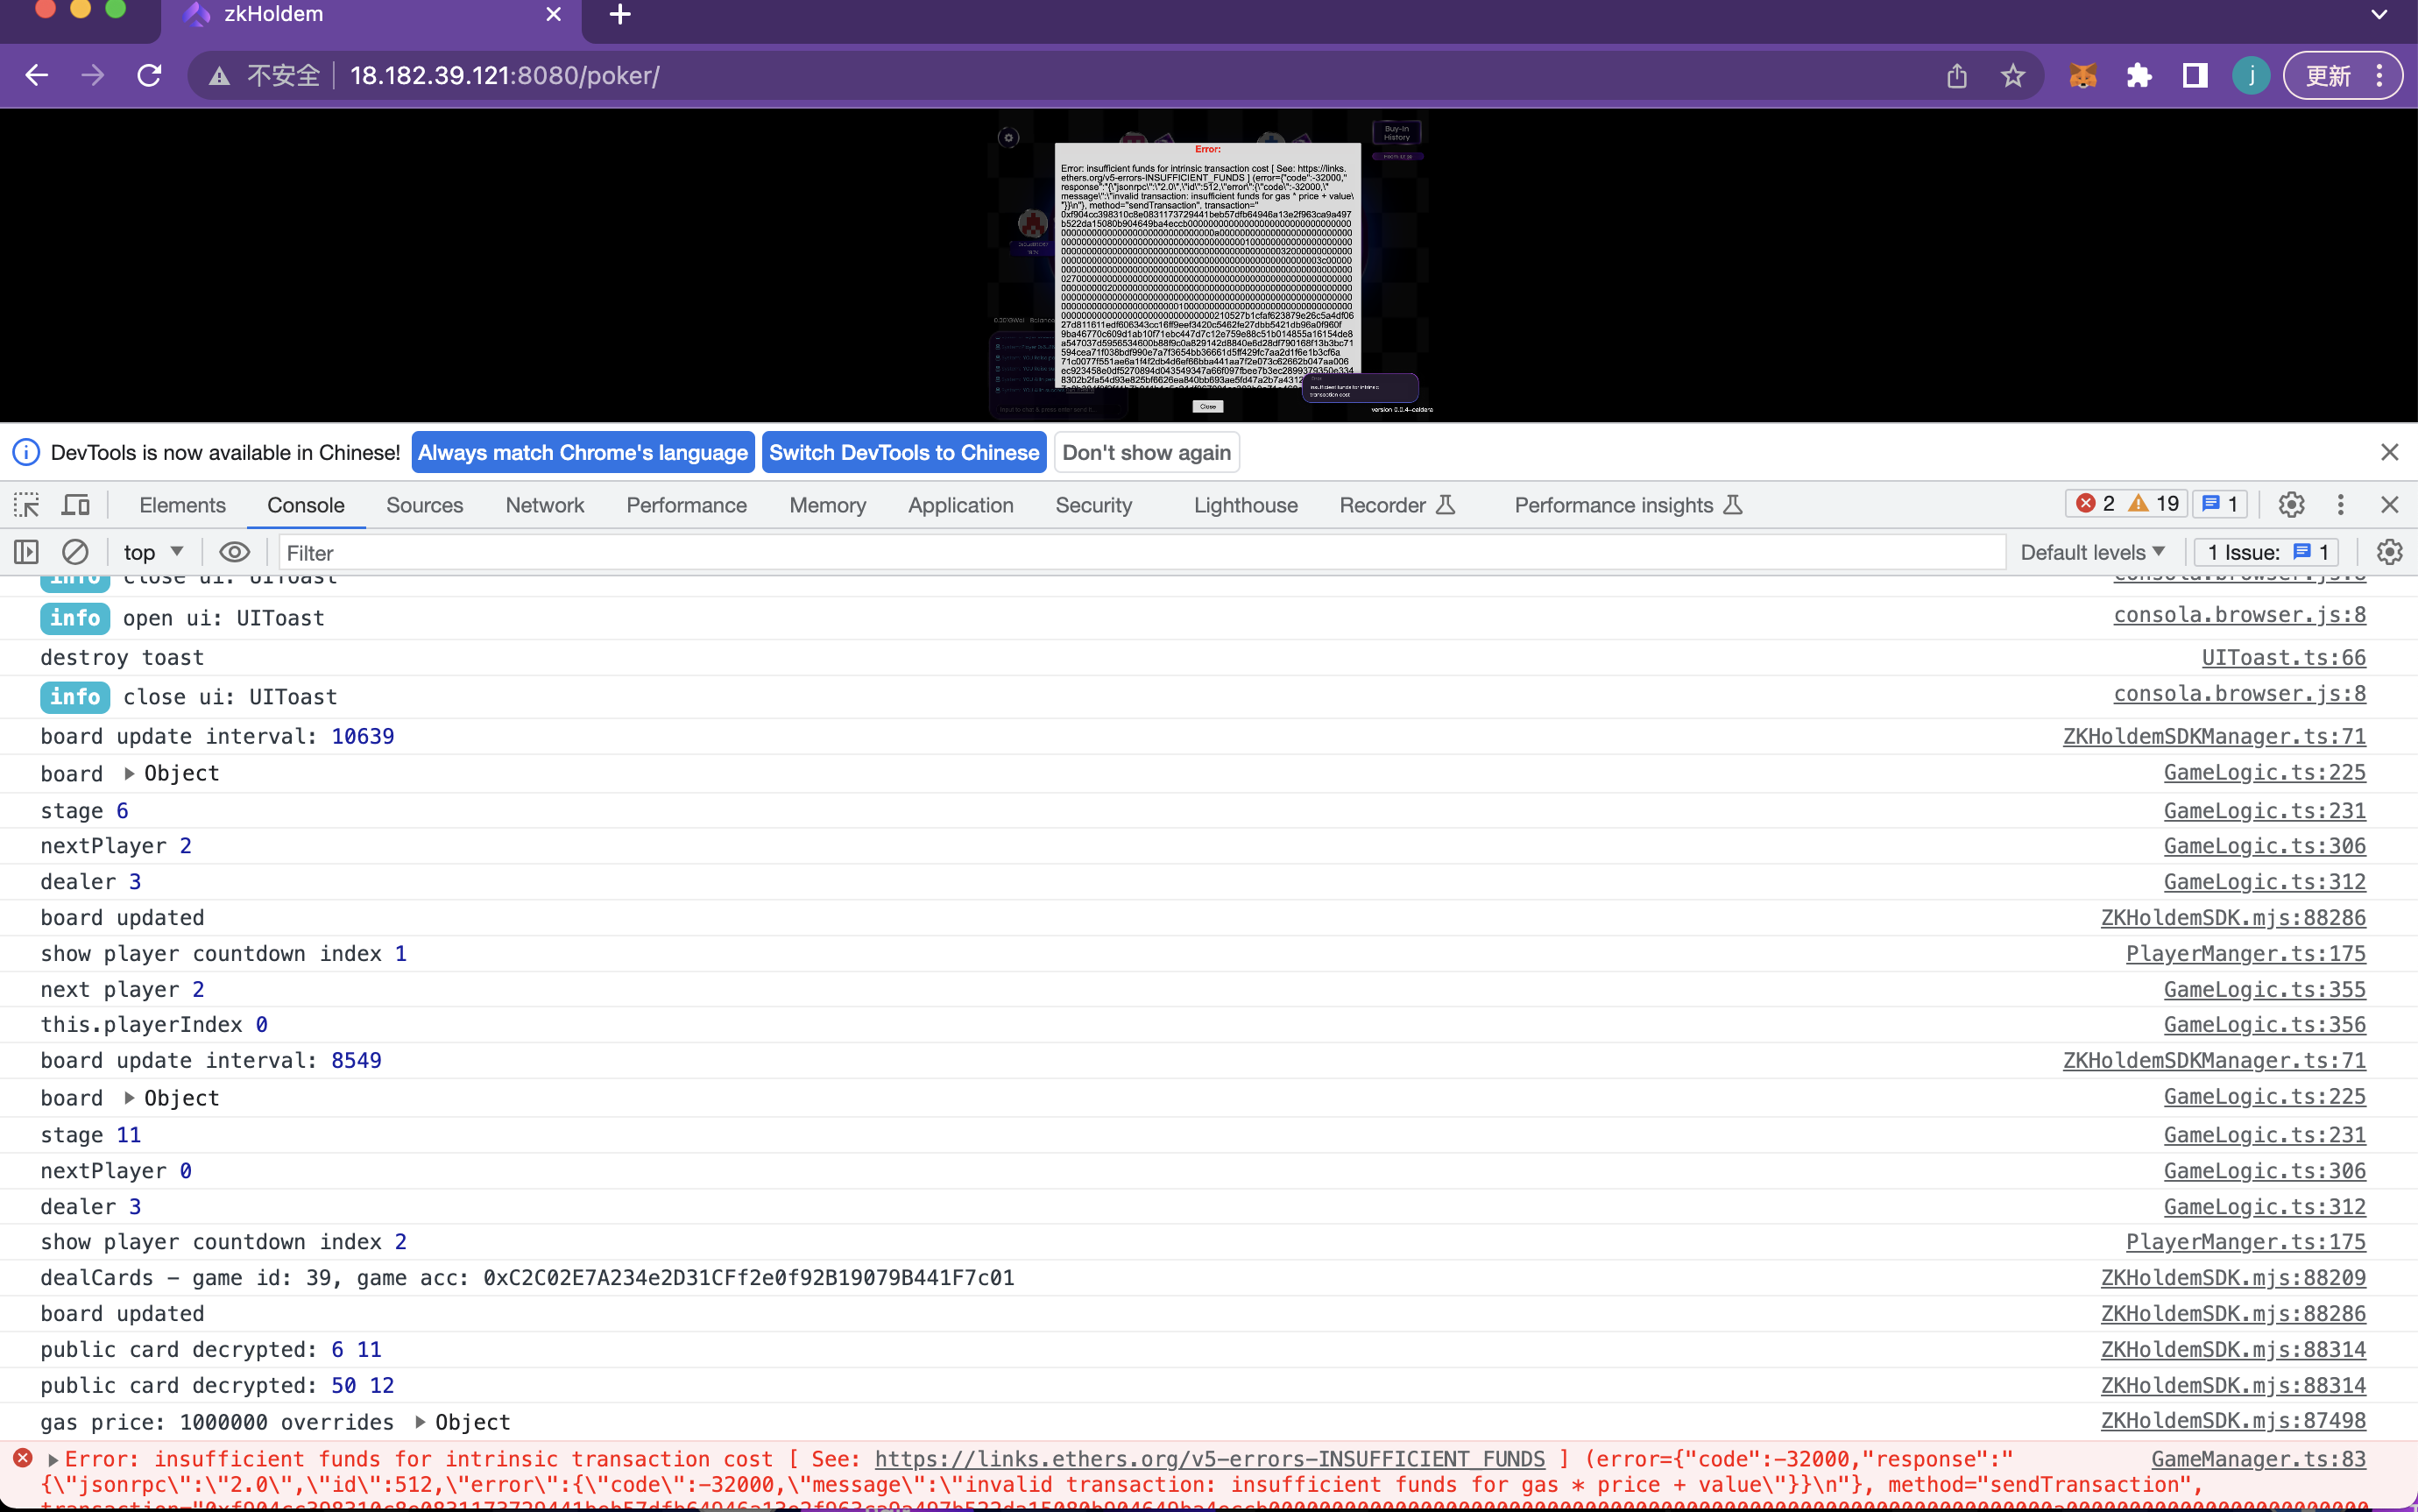Click the performance insights panel icon
This screenshot has width=2418, height=1512.
tap(1736, 505)
